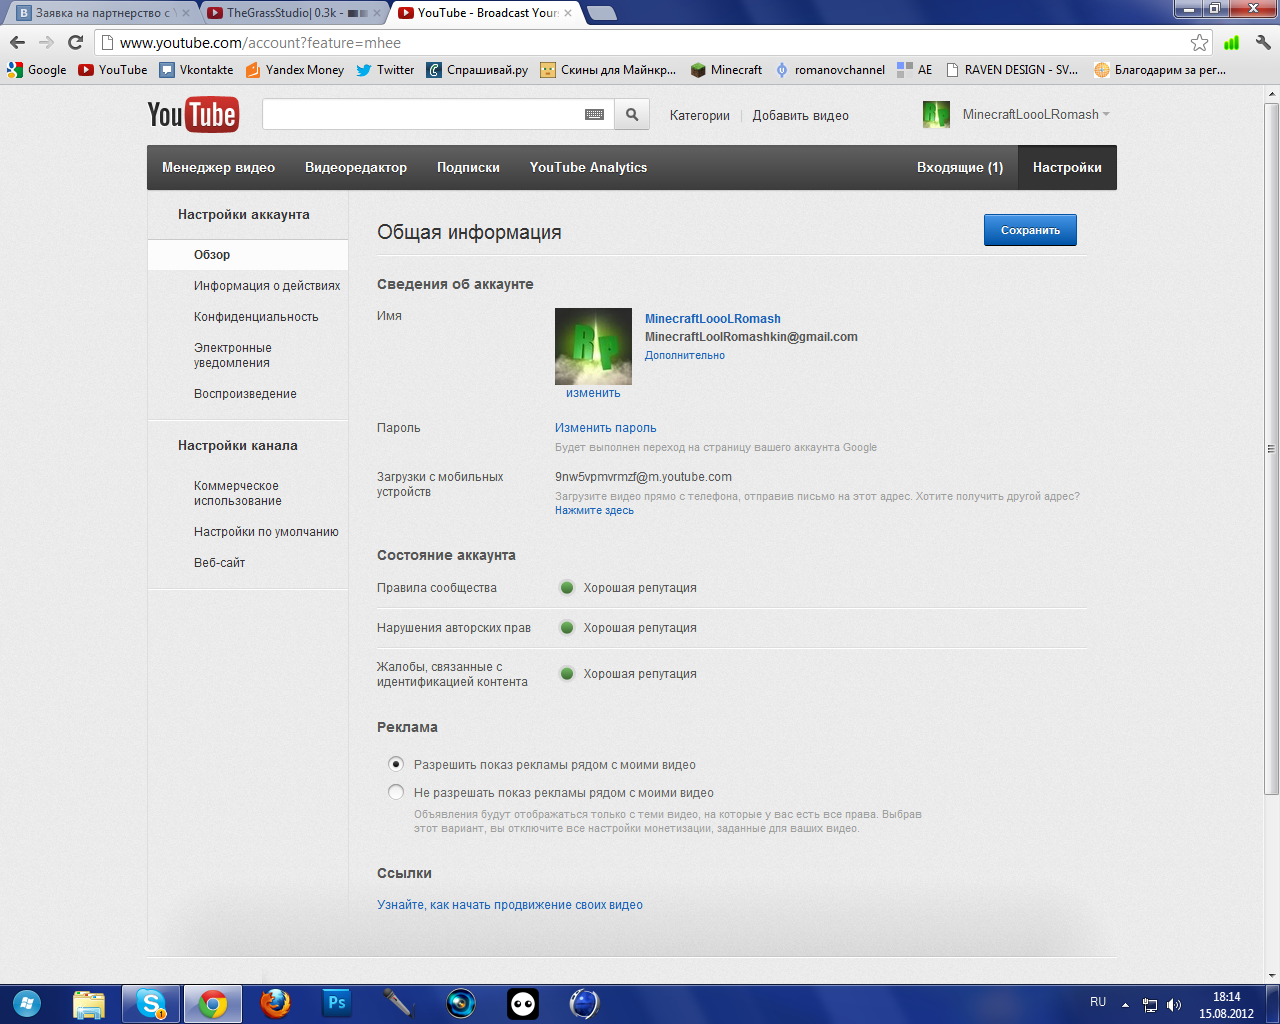Open a new browser tab
This screenshot has width=1280, height=1024.
[602, 13]
